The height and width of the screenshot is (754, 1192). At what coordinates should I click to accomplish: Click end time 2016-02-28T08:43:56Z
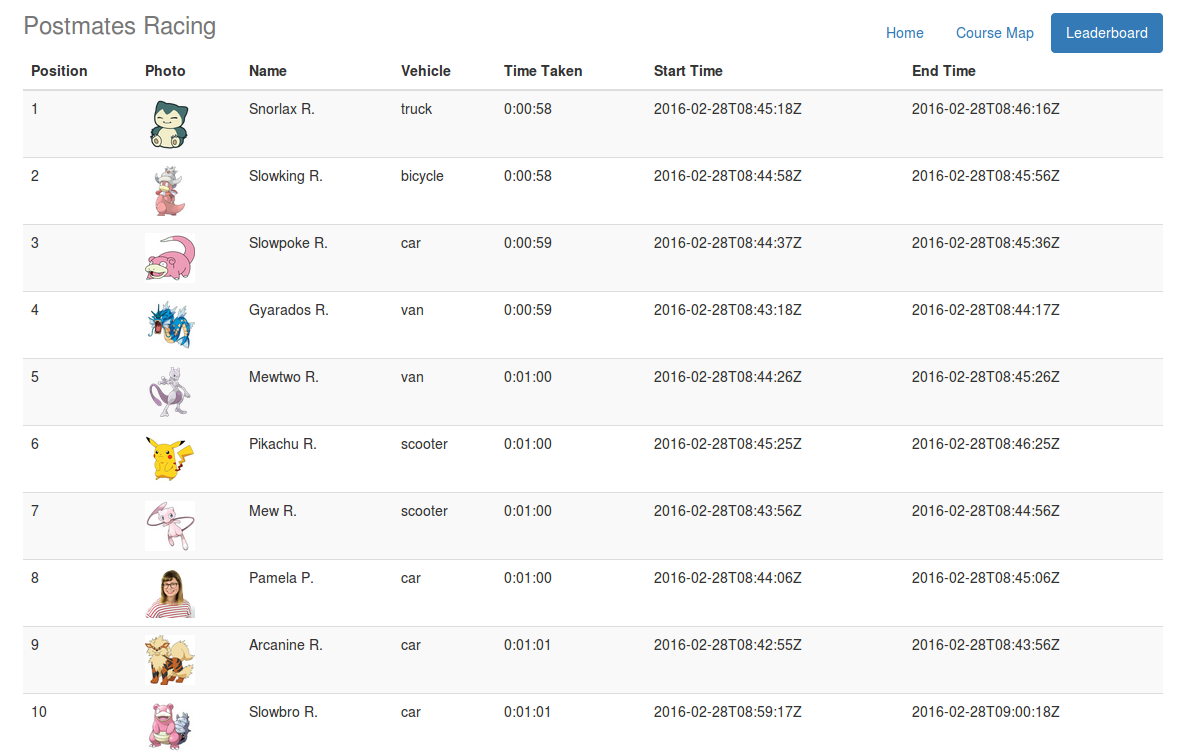pos(985,645)
